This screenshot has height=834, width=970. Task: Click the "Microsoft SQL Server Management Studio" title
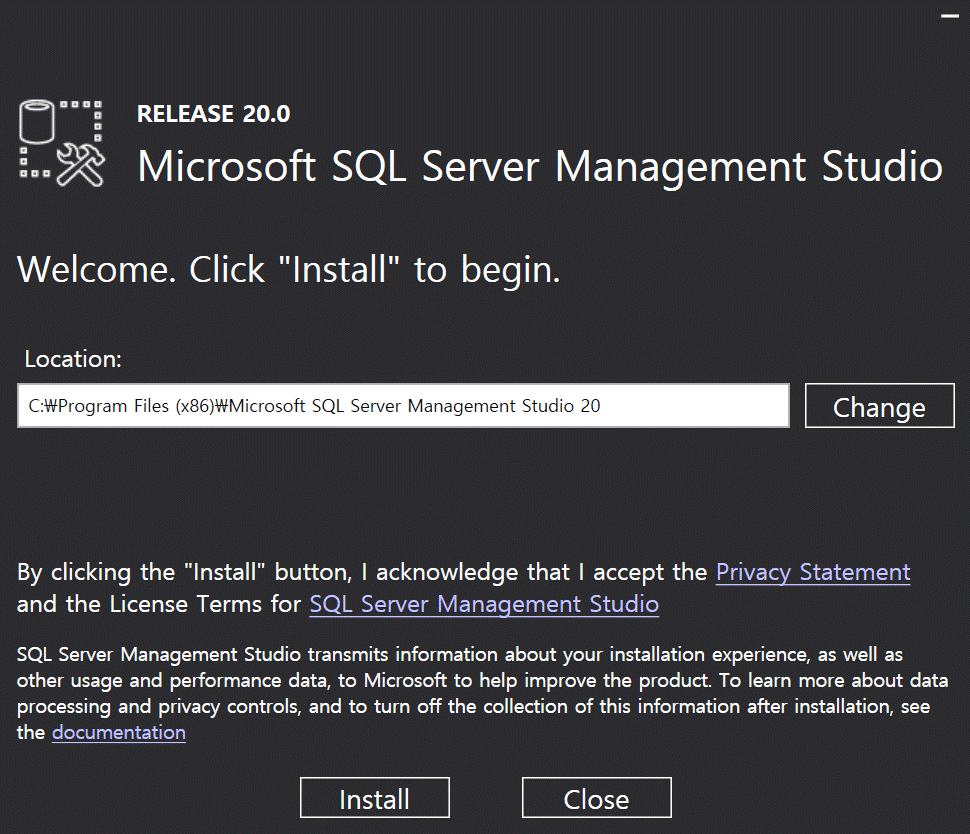click(539, 167)
